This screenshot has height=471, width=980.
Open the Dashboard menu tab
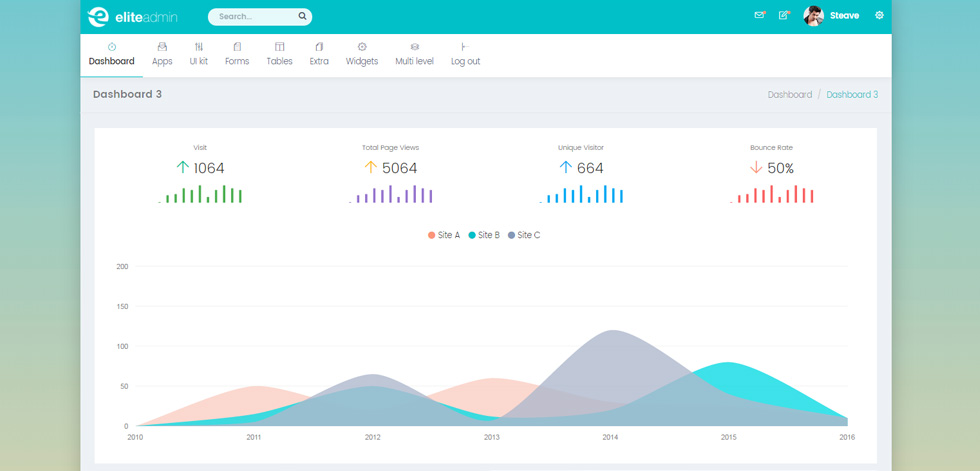(x=111, y=56)
